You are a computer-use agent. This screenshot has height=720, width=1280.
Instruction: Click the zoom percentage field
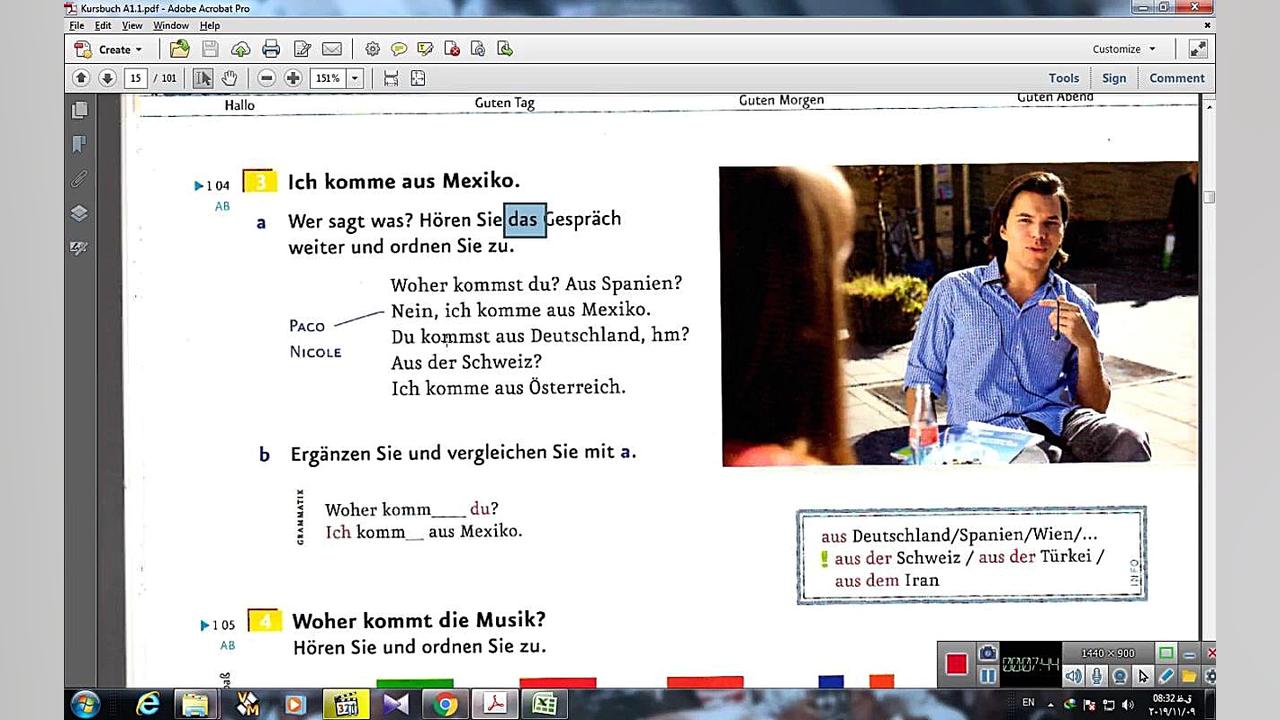coord(328,78)
